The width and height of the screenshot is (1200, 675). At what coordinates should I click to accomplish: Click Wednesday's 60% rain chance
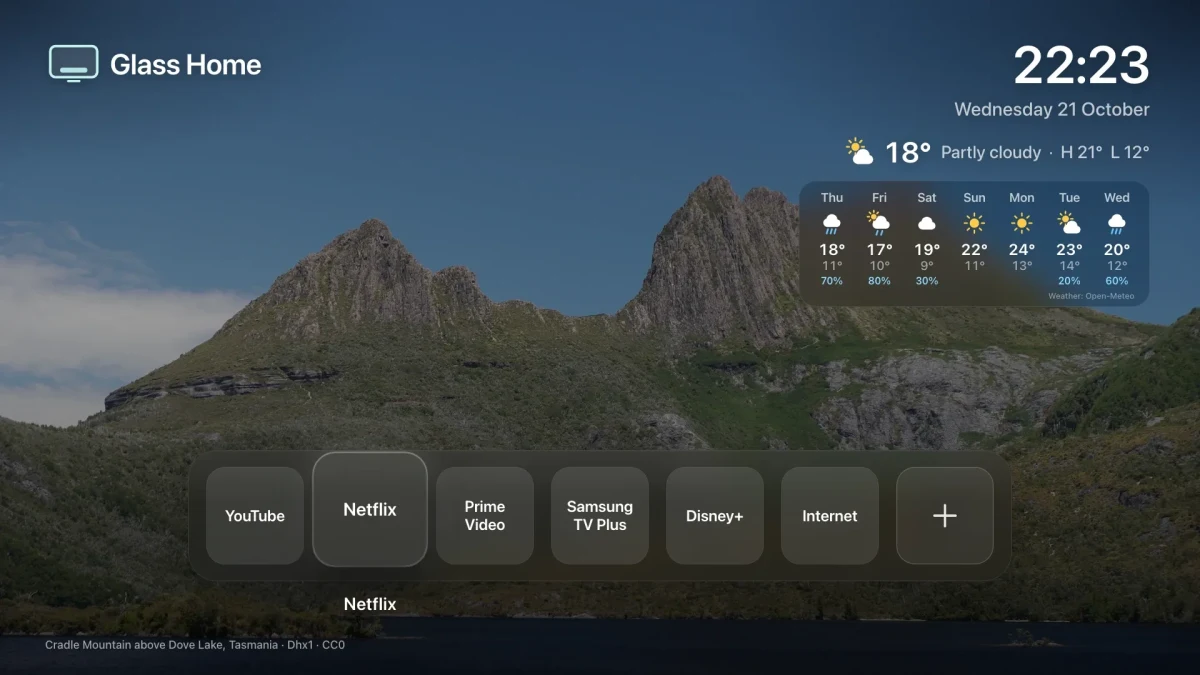tap(1117, 281)
